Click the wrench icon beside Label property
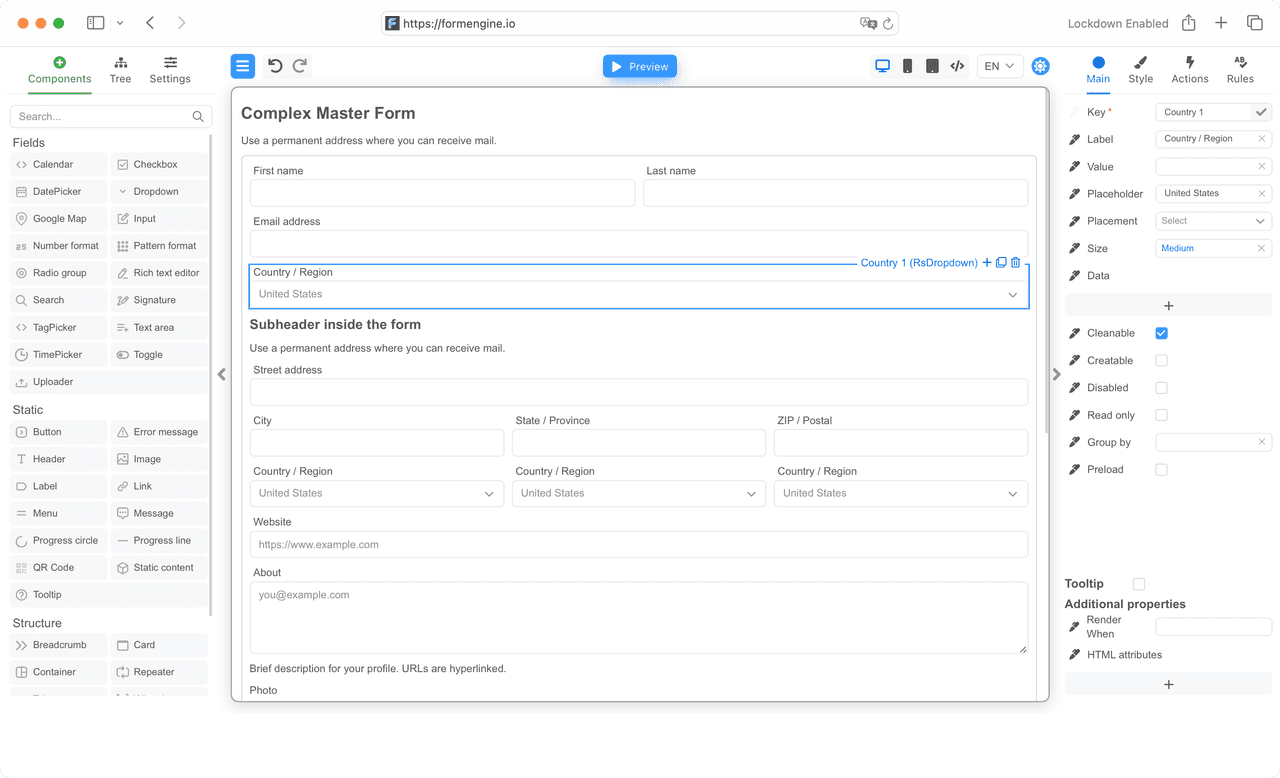Image resolution: width=1280 pixels, height=778 pixels. point(1074,139)
